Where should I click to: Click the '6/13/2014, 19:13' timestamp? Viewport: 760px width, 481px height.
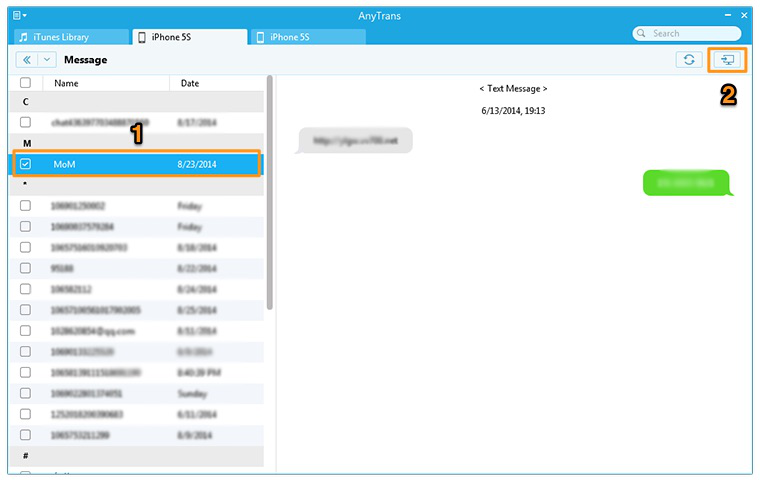(x=513, y=111)
